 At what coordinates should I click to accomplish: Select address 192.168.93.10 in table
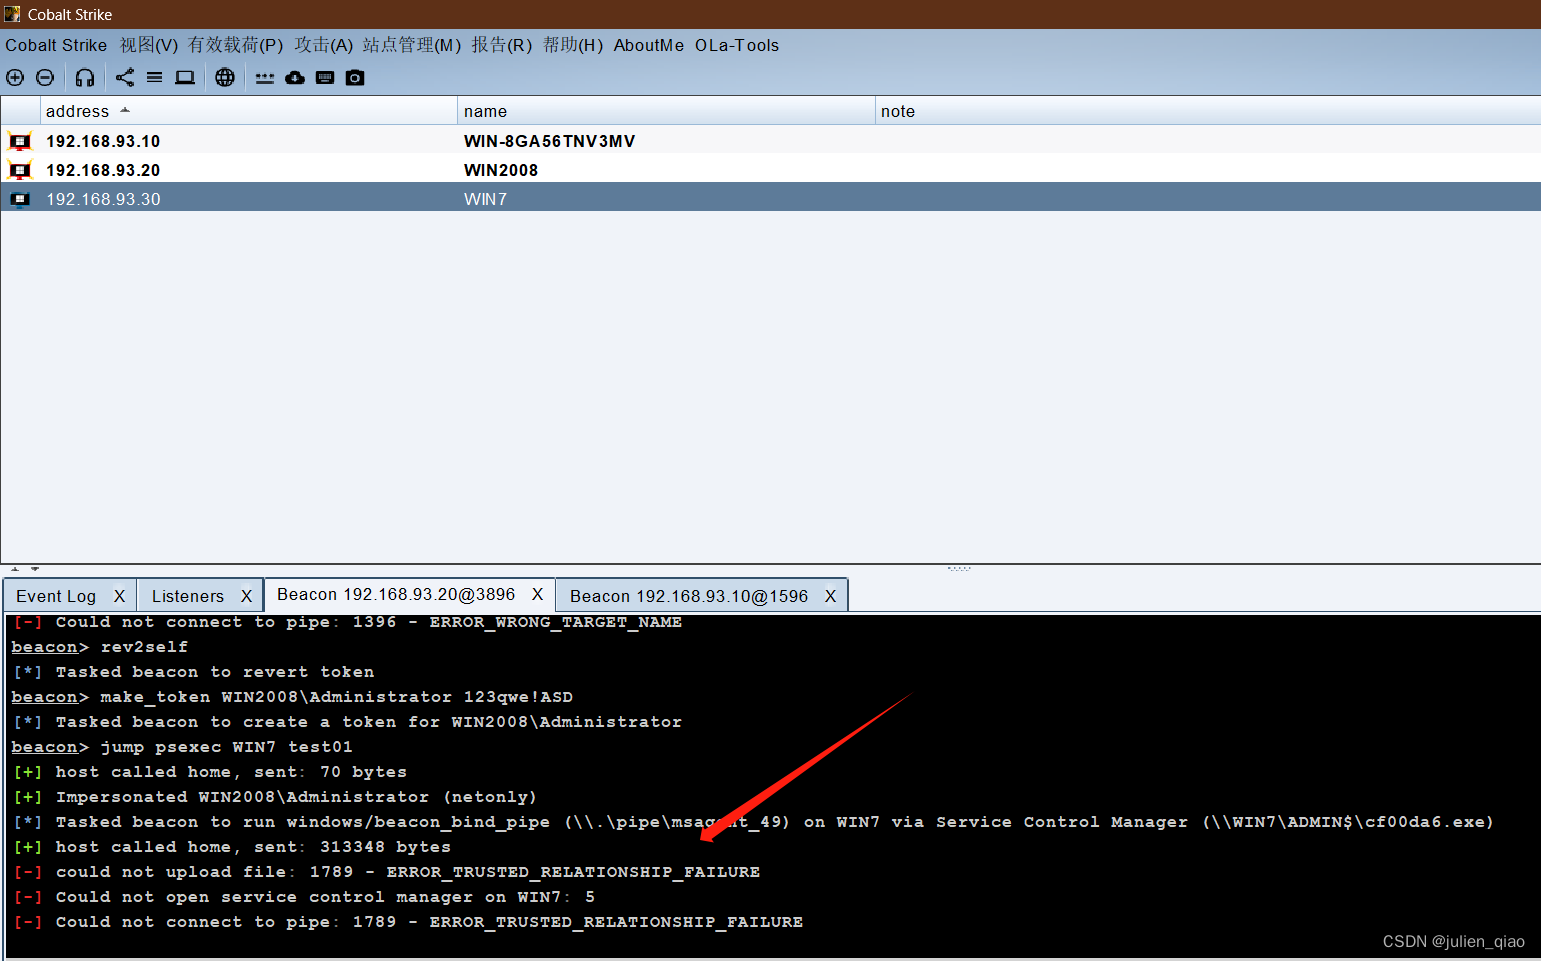(103, 141)
